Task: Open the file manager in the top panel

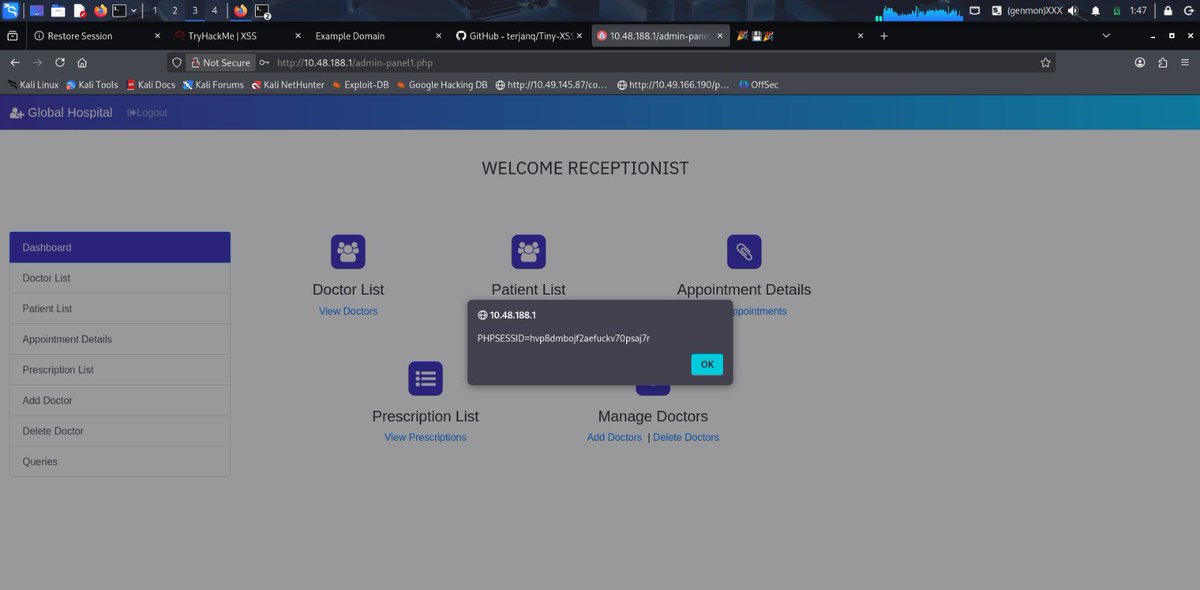Action: [x=58, y=11]
